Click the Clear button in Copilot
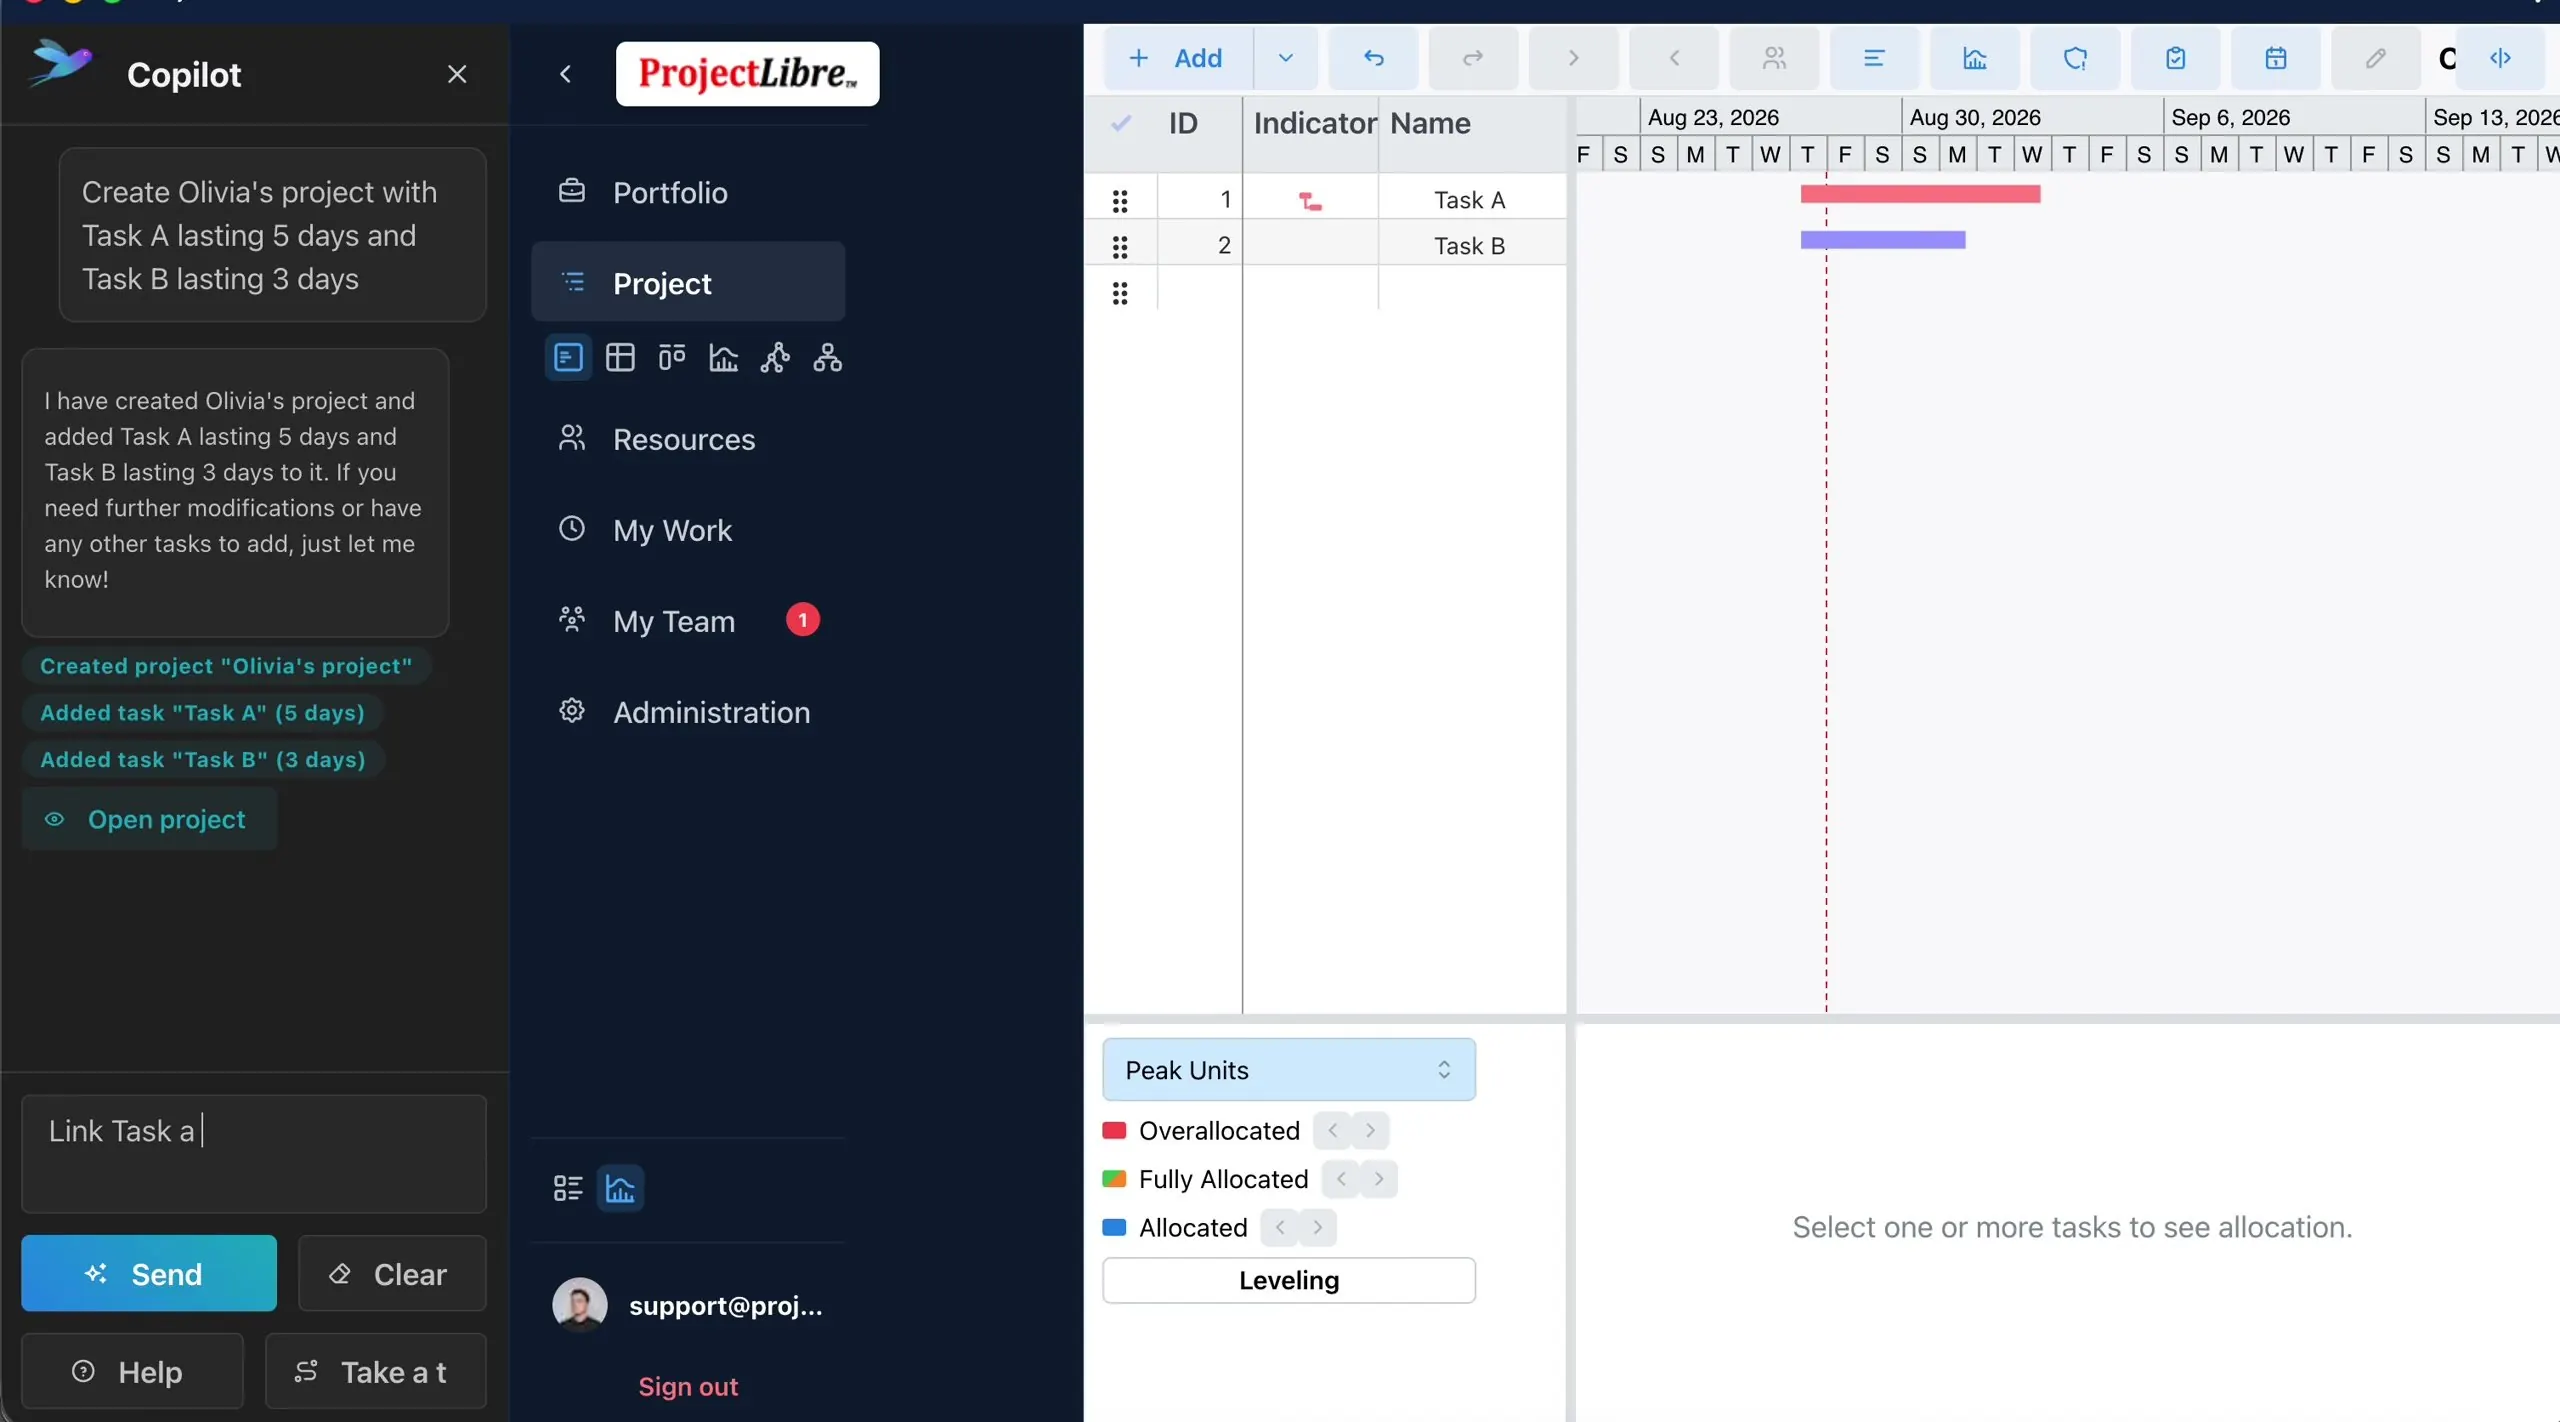The image size is (2560, 1422). 392,1273
